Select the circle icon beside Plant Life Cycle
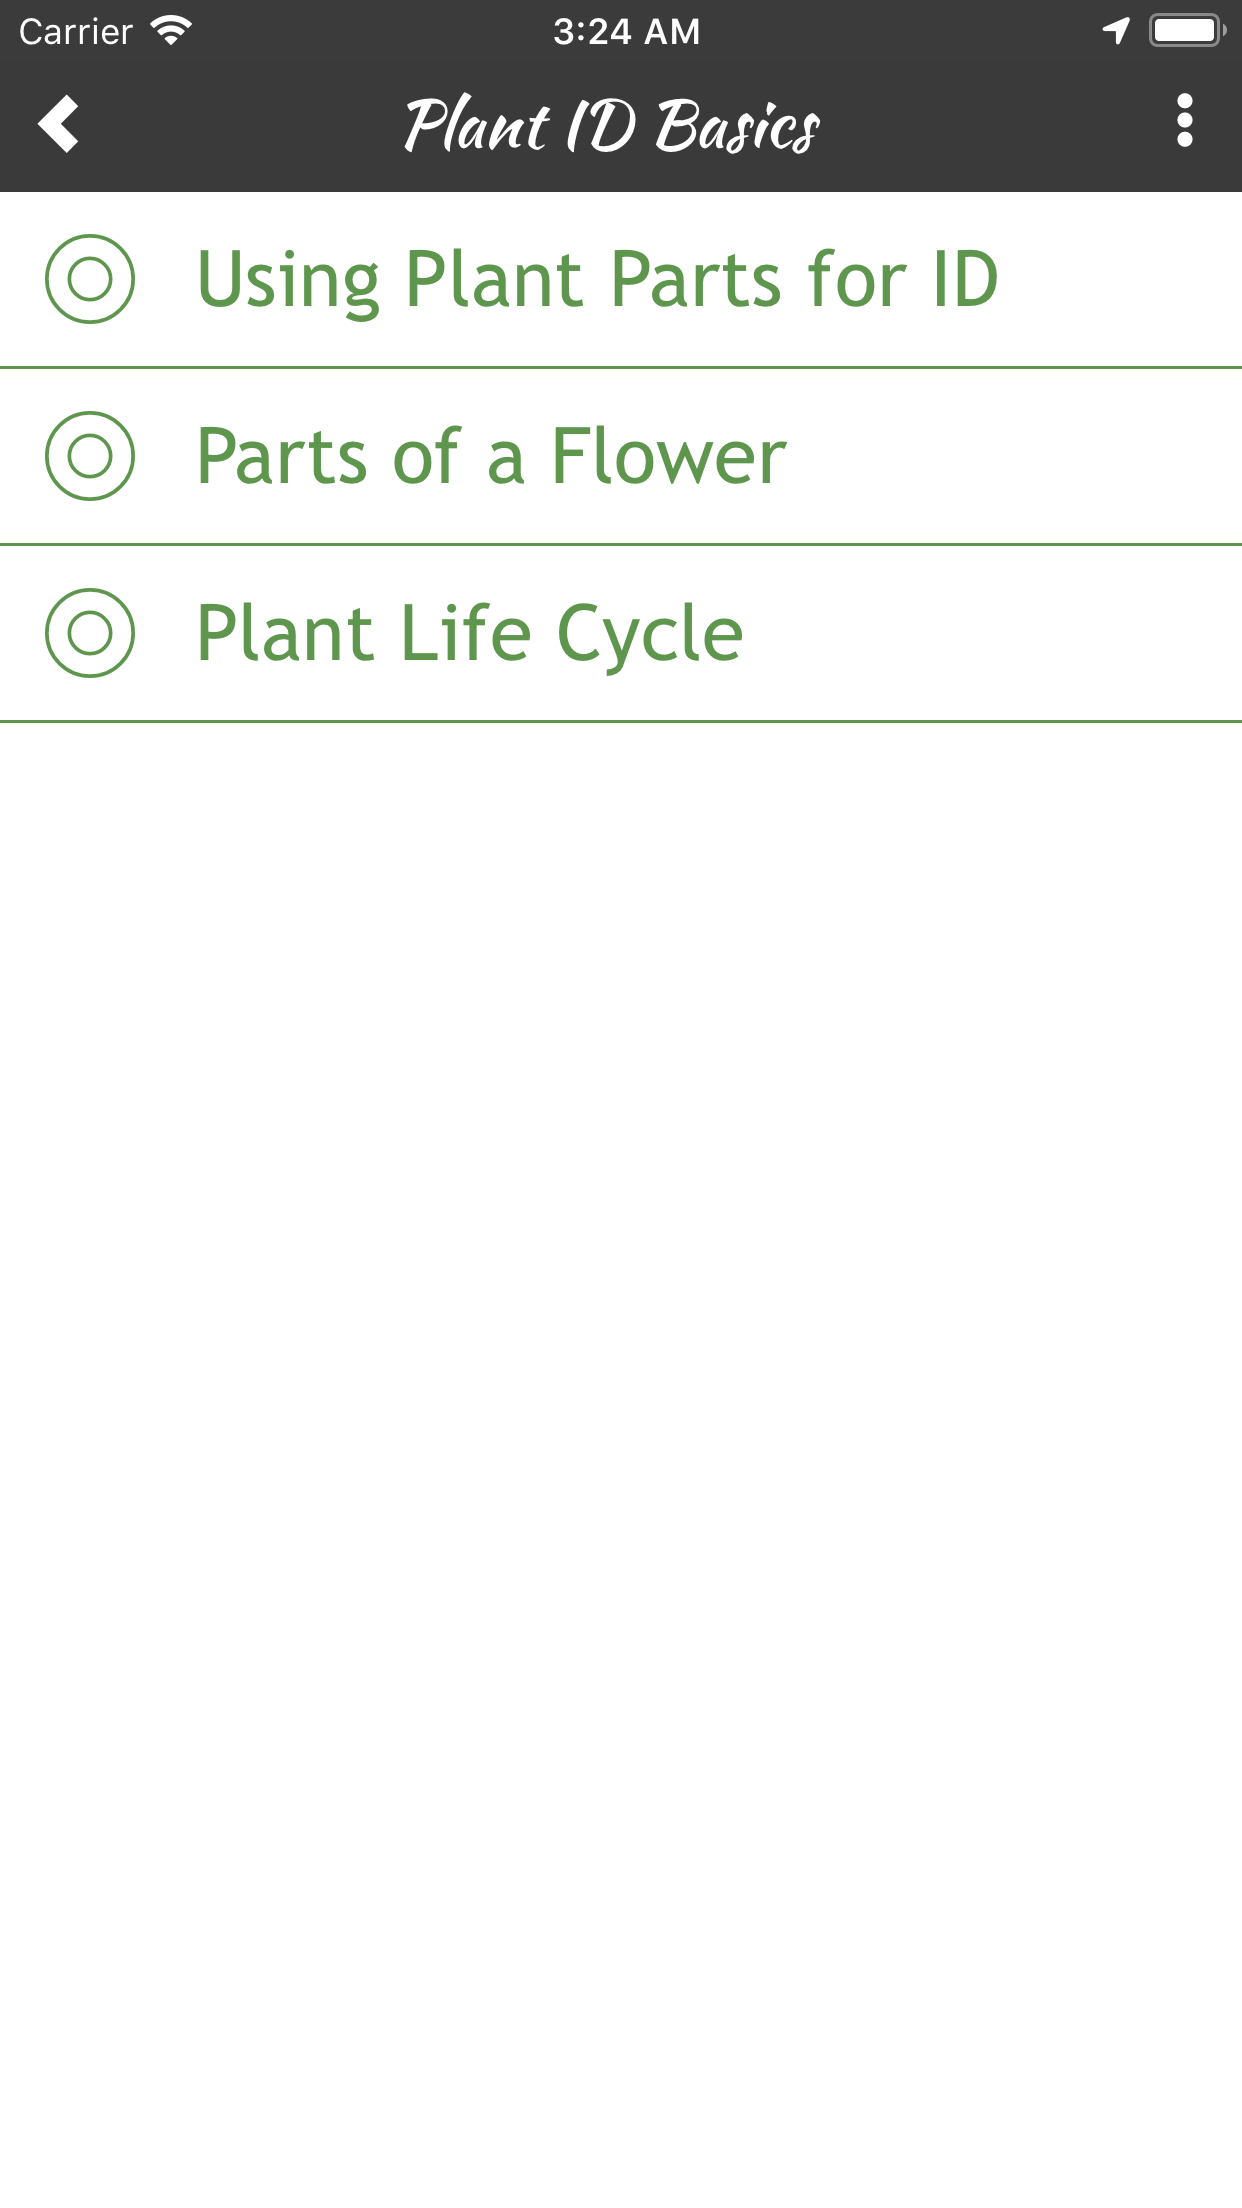The height and width of the screenshot is (2208, 1242). click(90, 633)
